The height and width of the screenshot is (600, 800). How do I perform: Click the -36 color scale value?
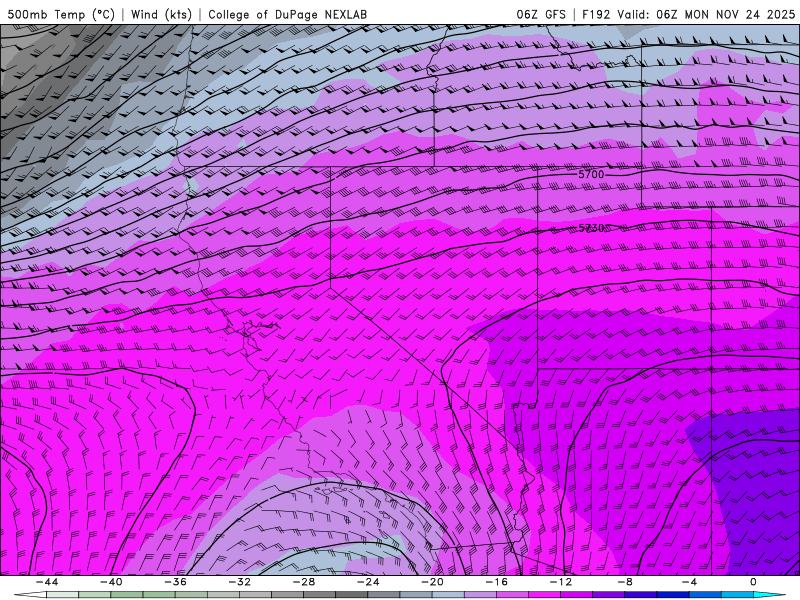pyautogui.click(x=176, y=582)
